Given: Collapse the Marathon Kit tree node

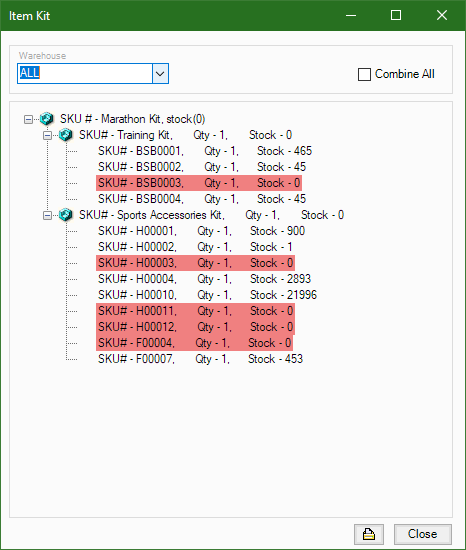Looking at the screenshot, I should tap(28, 119).
